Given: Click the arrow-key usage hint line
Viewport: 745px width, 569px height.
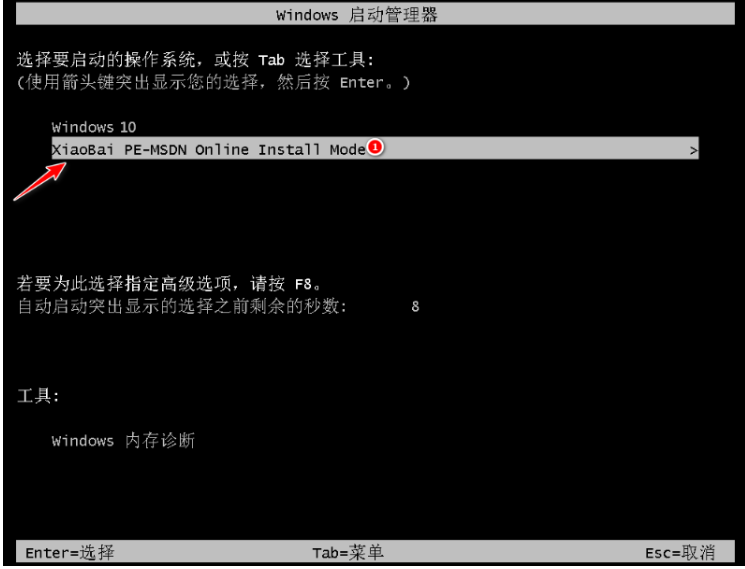Looking at the screenshot, I should click(x=213, y=83).
